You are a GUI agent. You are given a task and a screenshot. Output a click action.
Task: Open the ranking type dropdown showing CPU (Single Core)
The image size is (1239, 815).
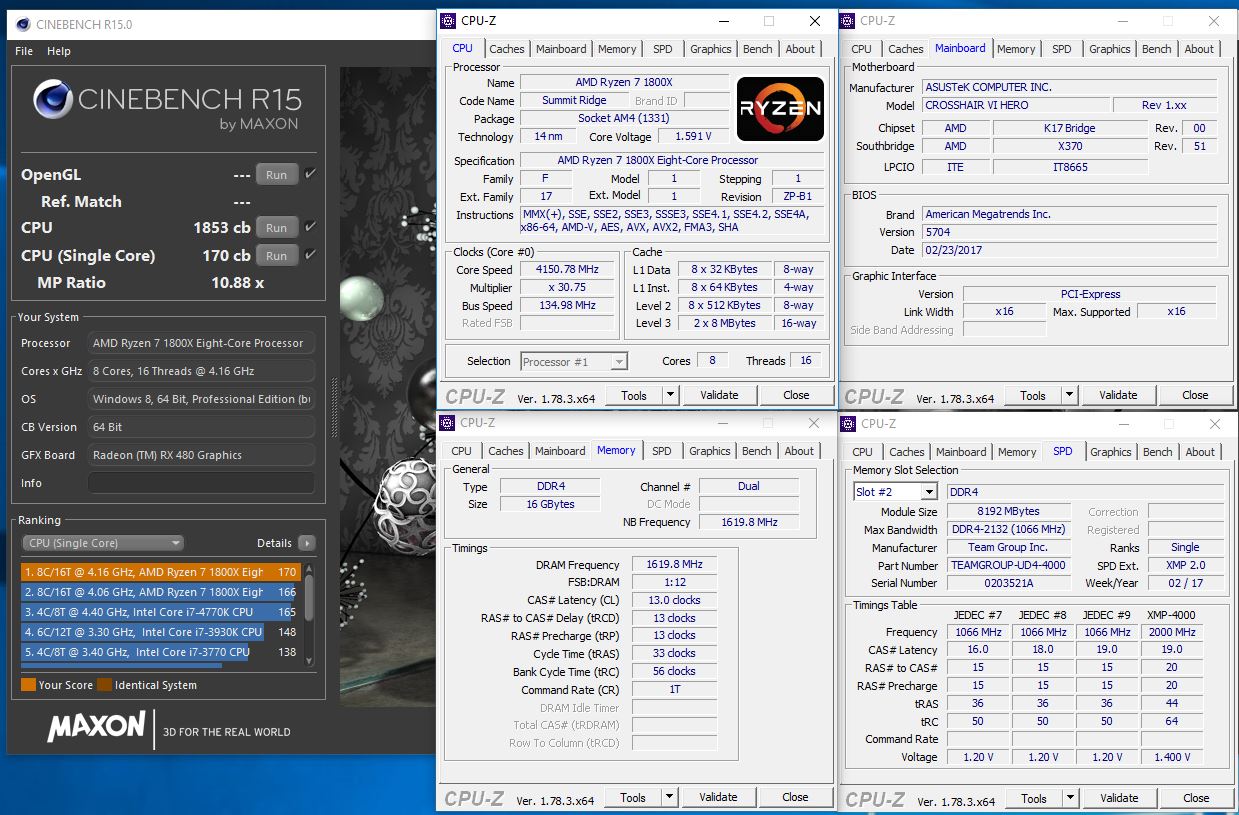tap(102, 543)
